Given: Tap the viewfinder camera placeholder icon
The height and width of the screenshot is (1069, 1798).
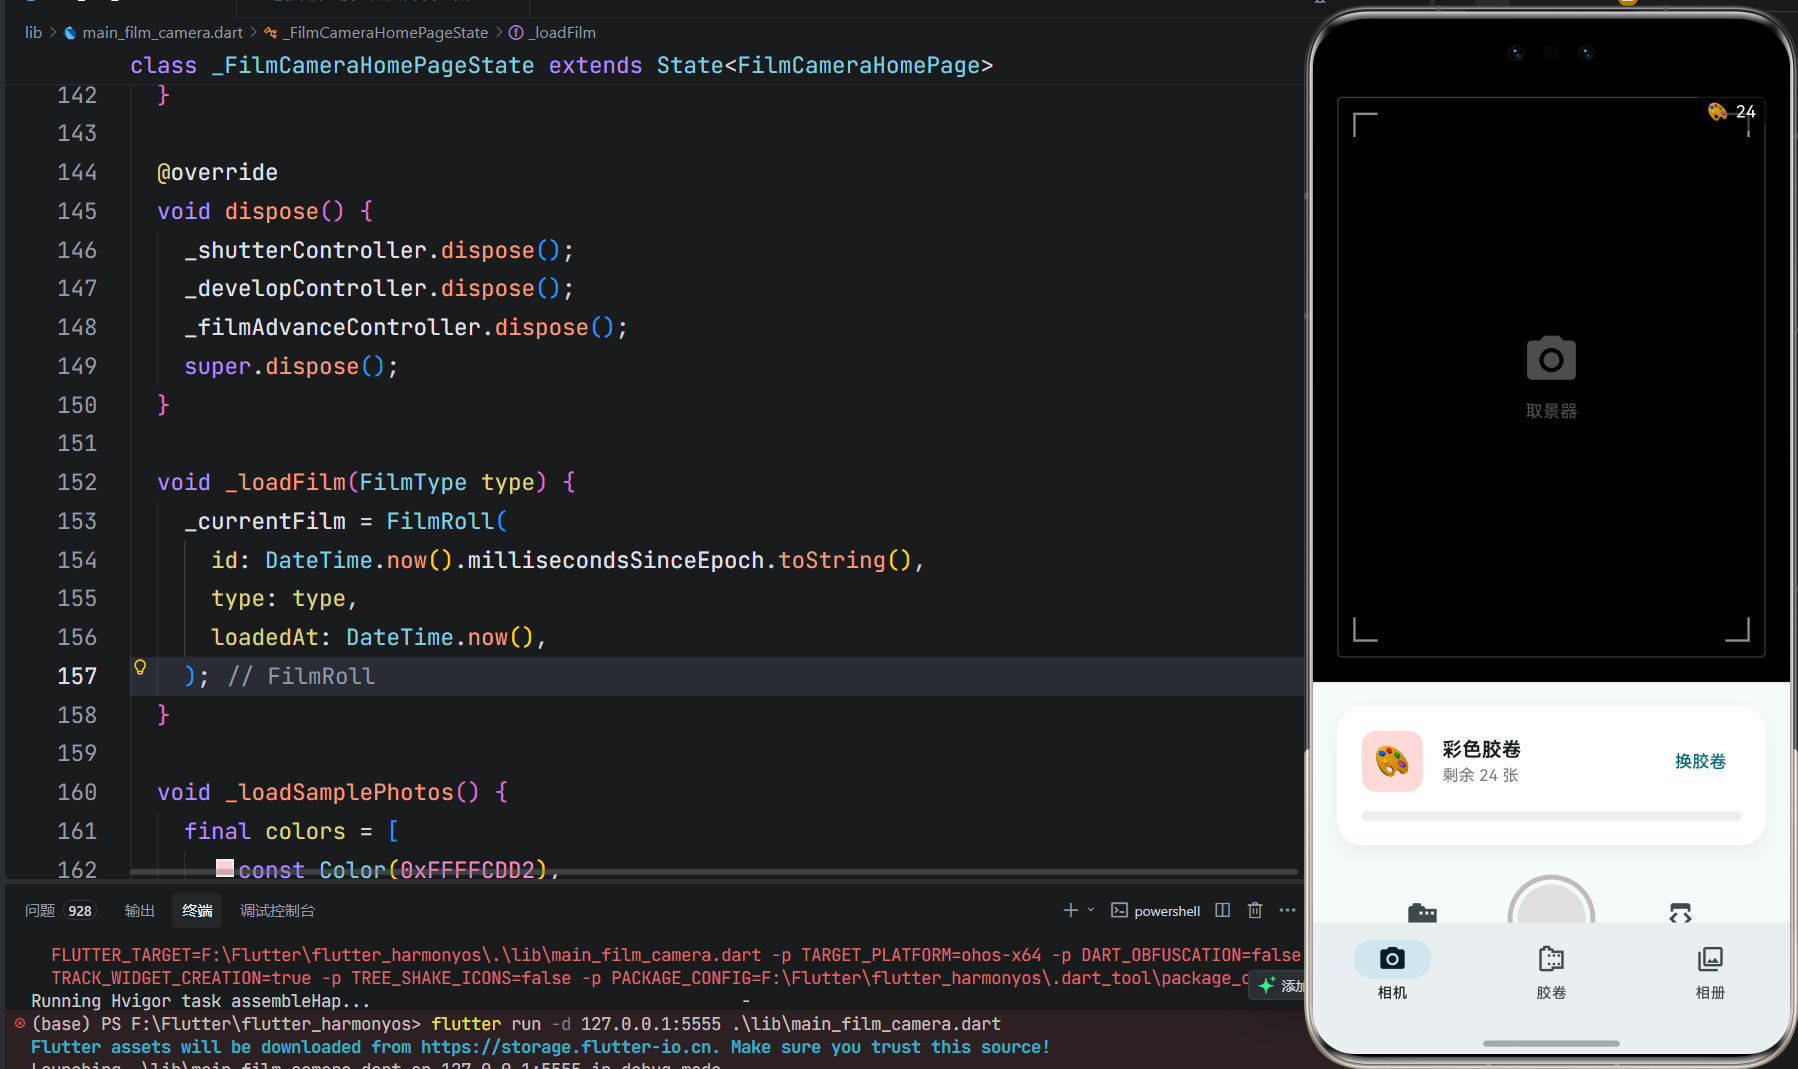Looking at the screenshot, I should tap(1551, 358).
